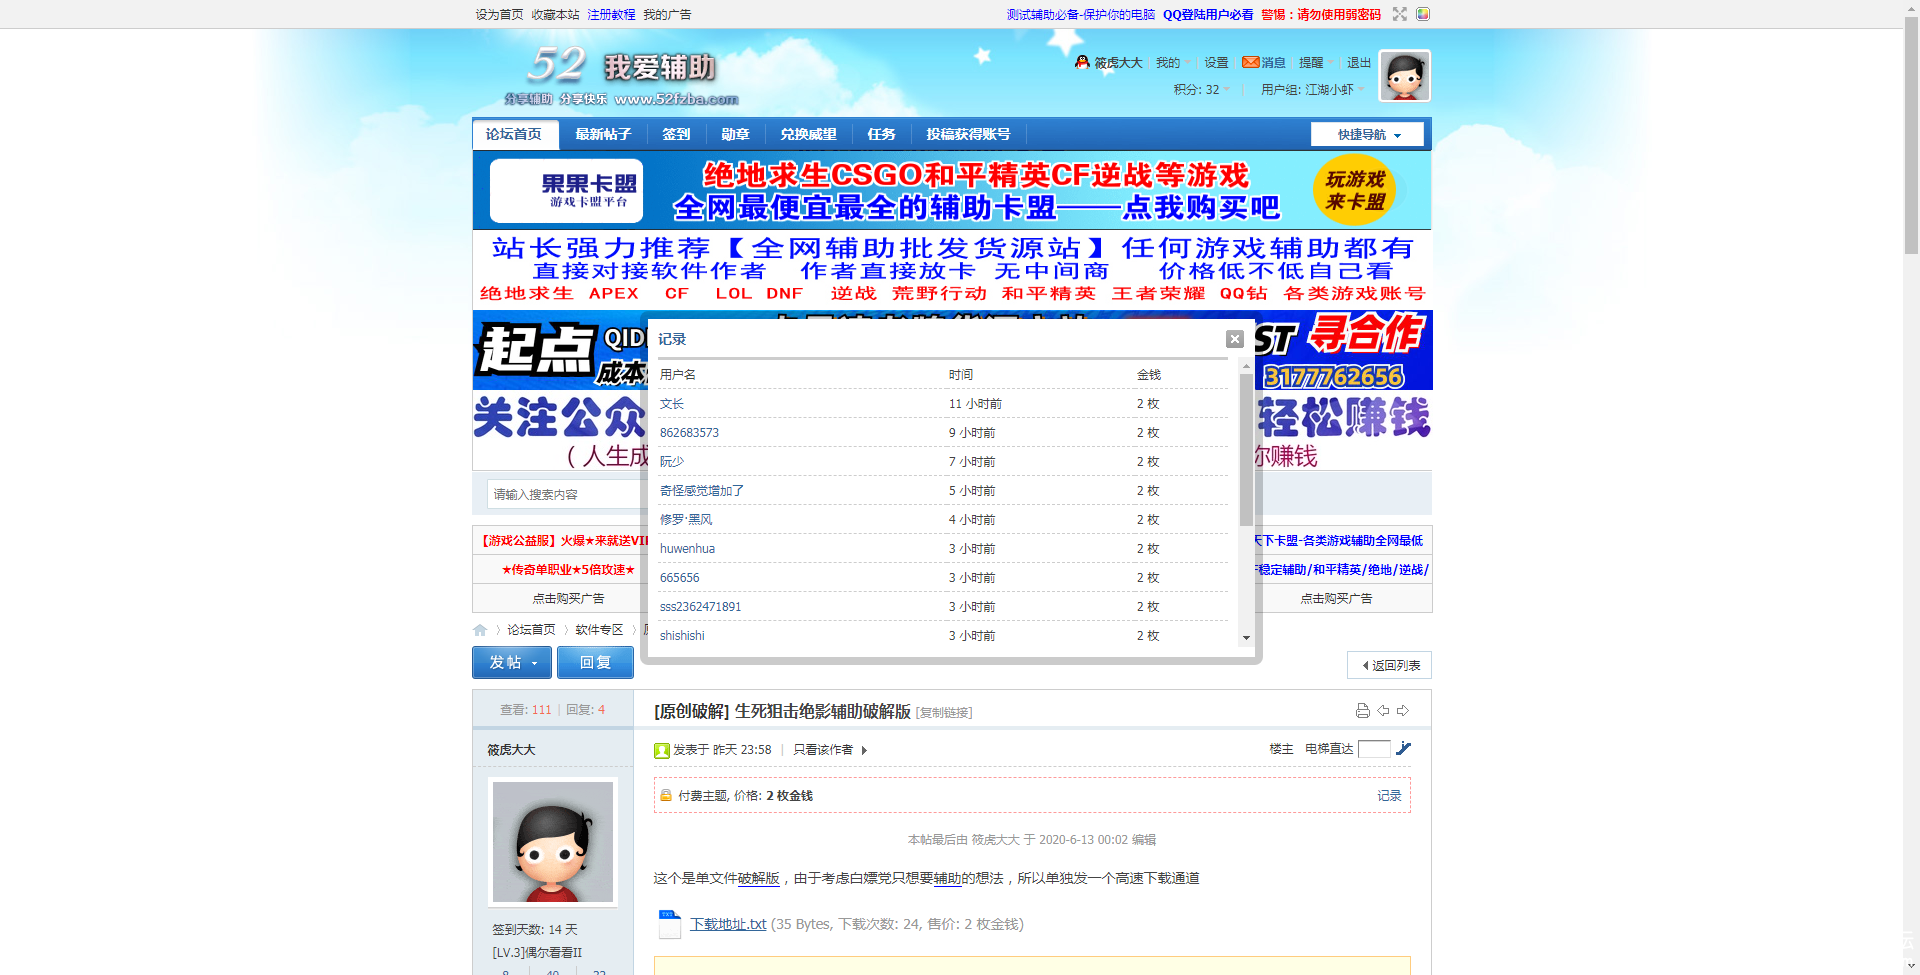Expand the 积分: 32 points dropdown

[1202, 89]
